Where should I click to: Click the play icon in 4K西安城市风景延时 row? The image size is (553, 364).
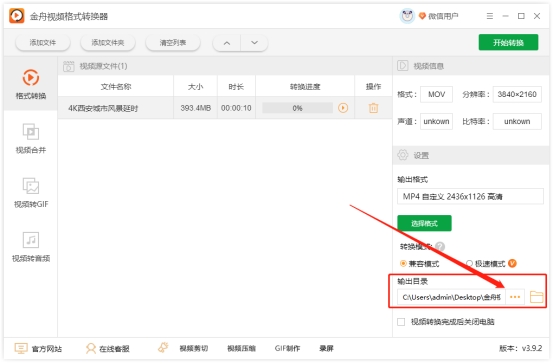(343, 108)
